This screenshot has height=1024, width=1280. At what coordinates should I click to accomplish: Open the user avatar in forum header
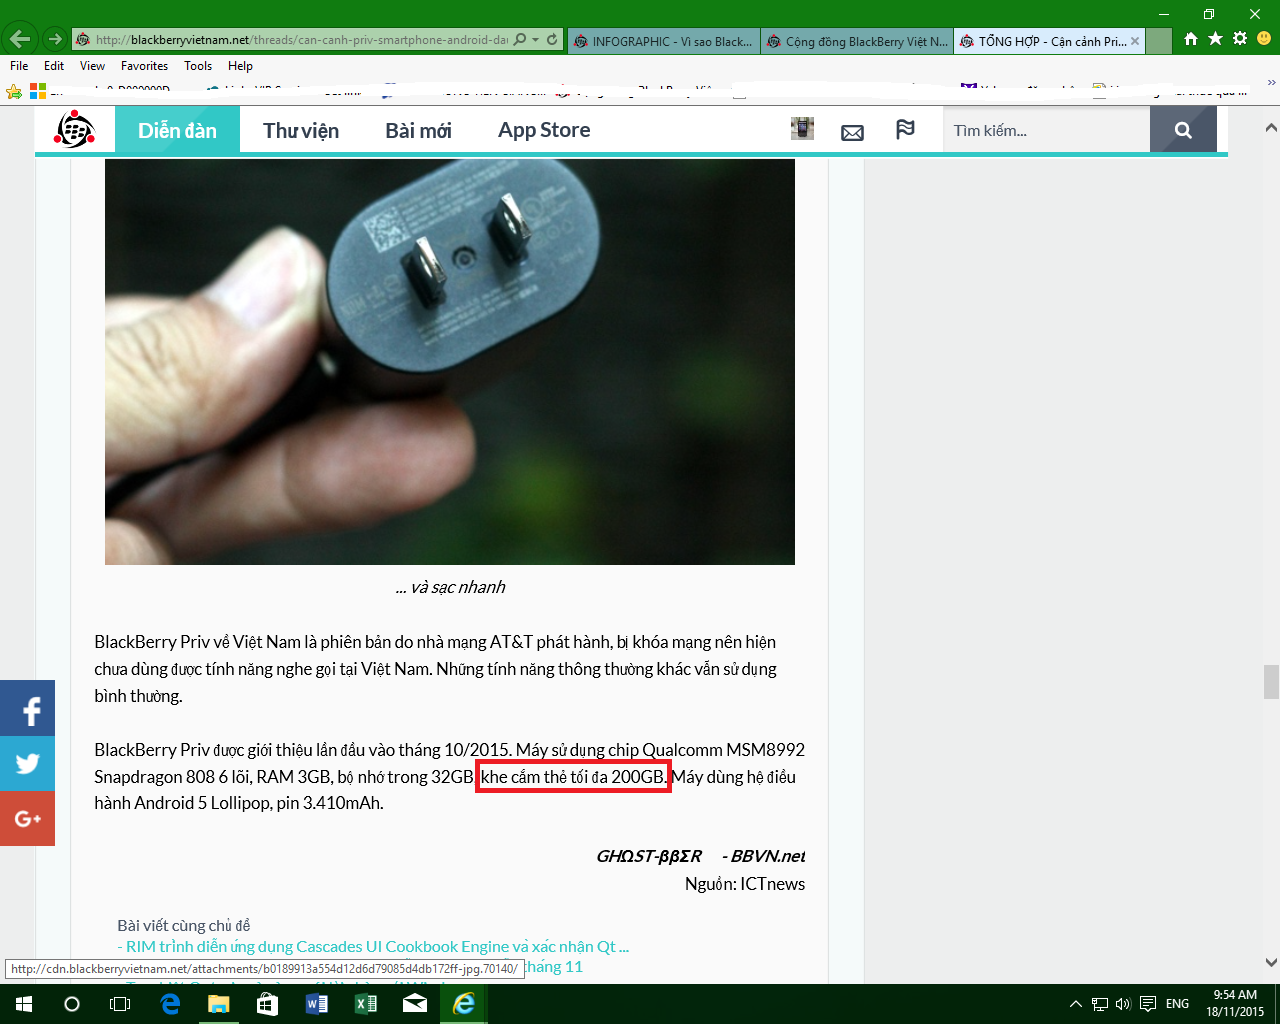click(802, 129)
